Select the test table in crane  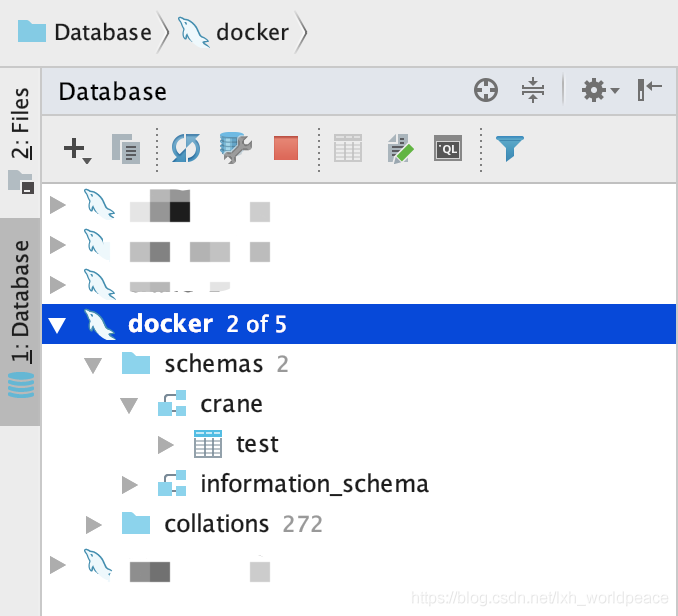(x=257, y=444)
